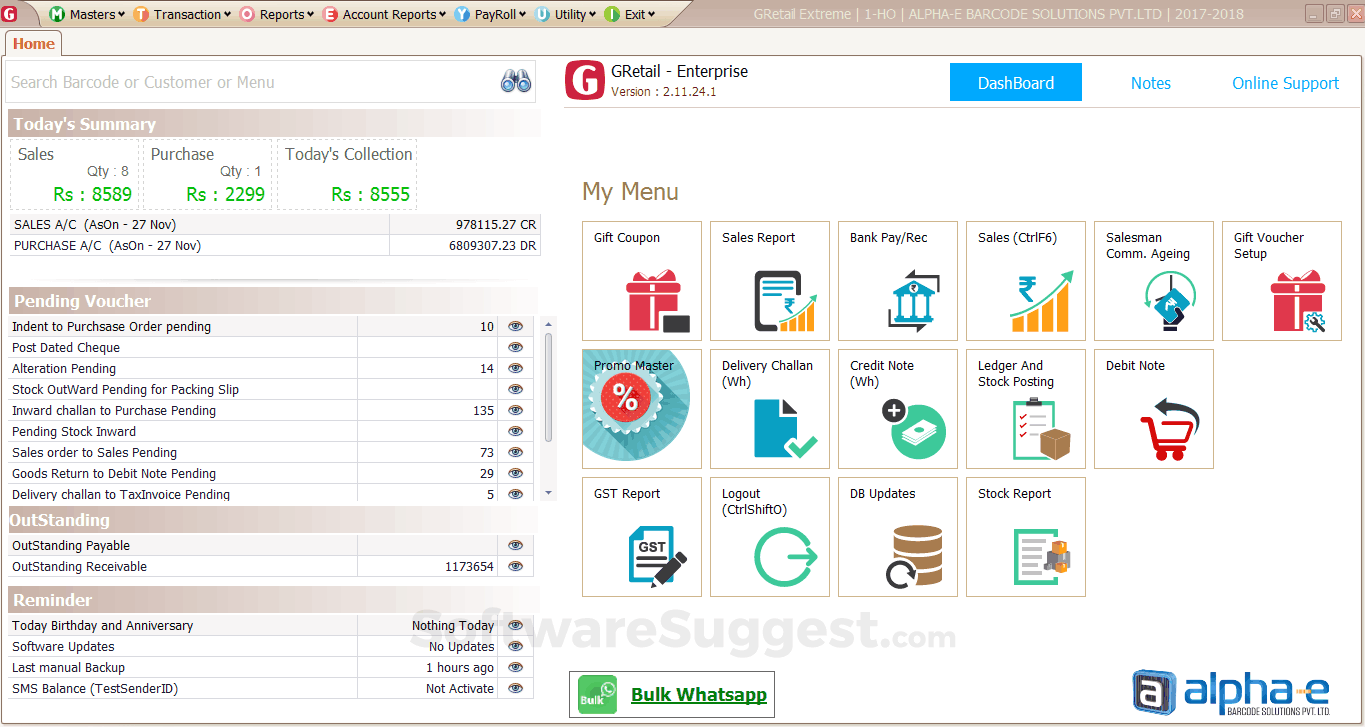View Inward challan to Purchase Pending
The height and width of the screenshot is (727, 1365).
click(515, 410)
